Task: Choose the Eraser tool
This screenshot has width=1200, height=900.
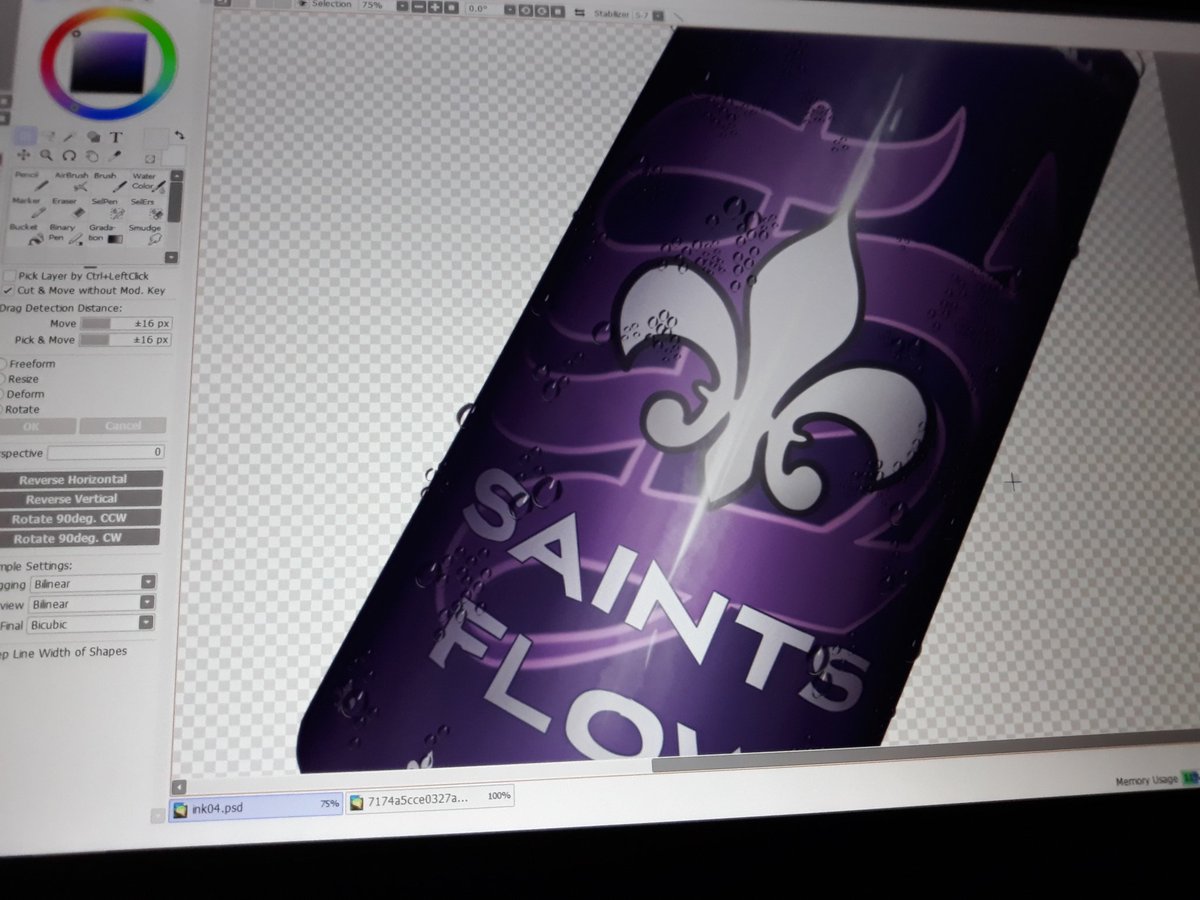Action: coord(68,207)
